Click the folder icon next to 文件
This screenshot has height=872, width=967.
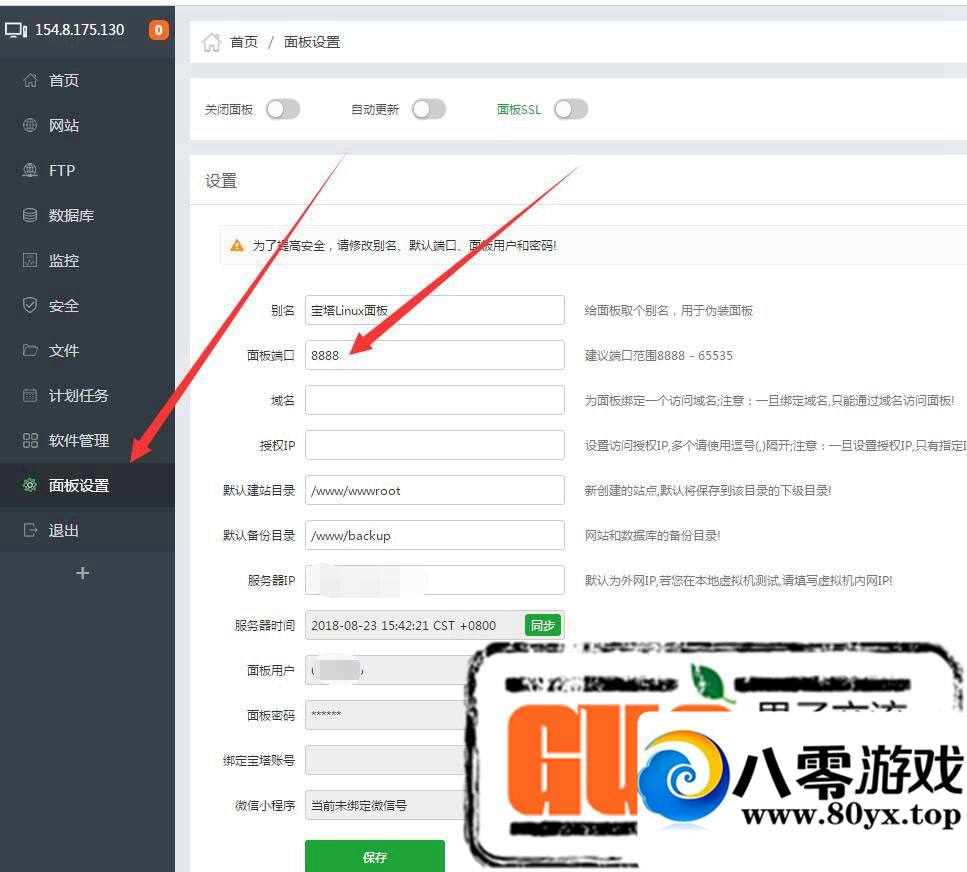[30, 350]
